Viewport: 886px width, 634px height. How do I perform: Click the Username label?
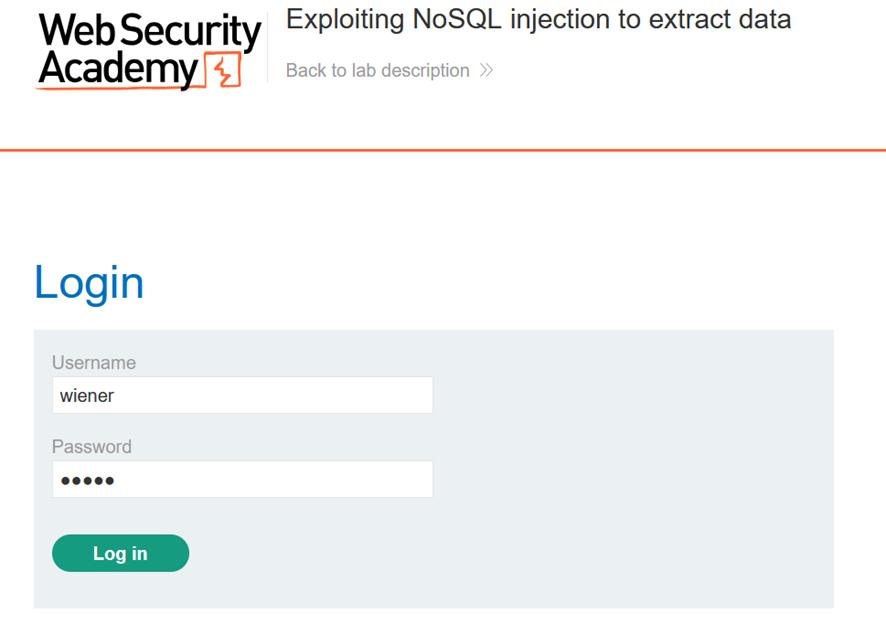[94, 363]
